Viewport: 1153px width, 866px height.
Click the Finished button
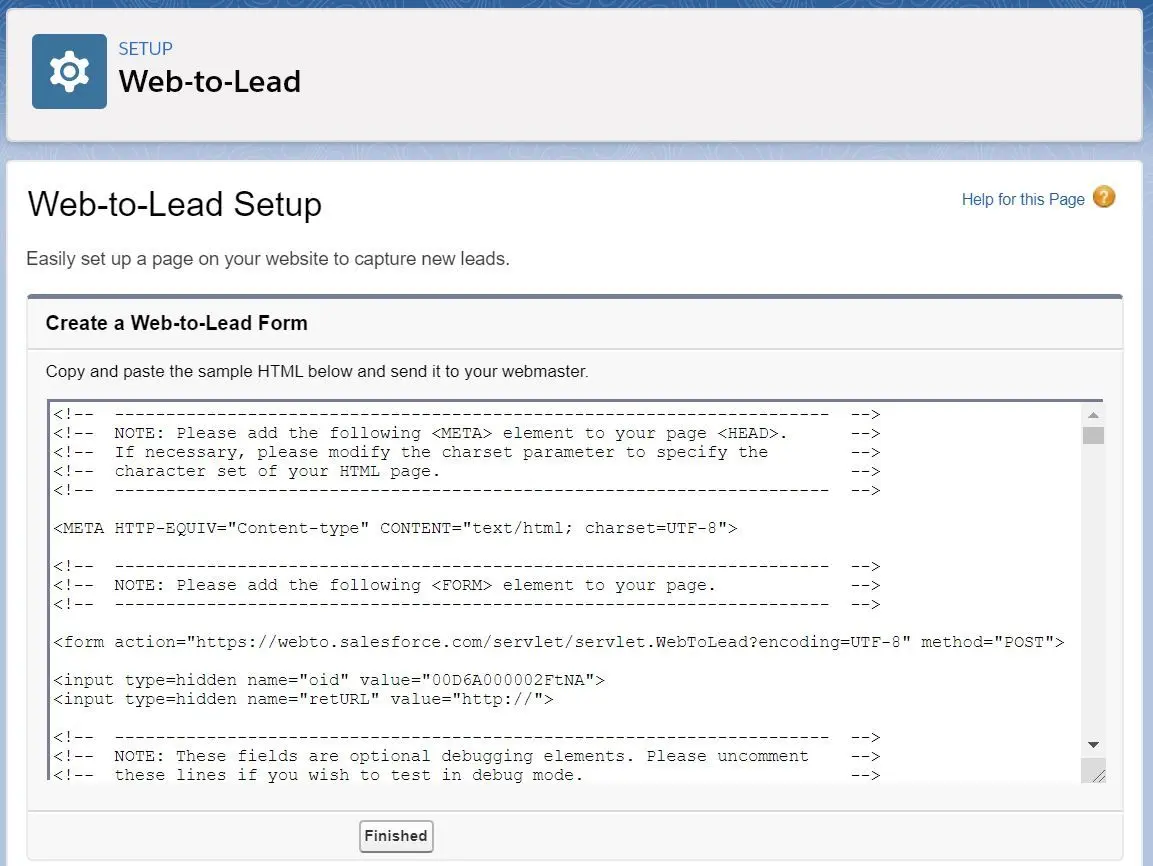coord(396,836)
